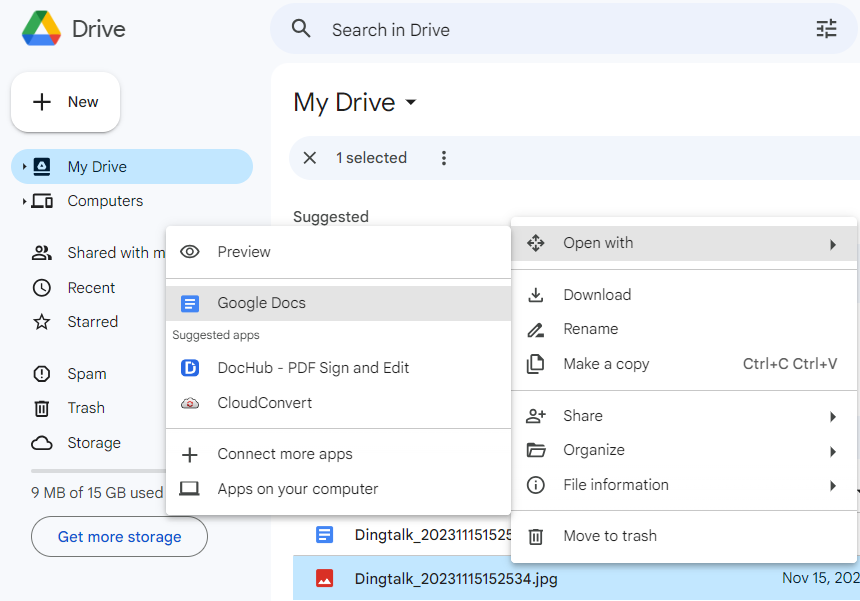Select Make a copy option
The image size is (860, 601).
(x=684, y=364)
